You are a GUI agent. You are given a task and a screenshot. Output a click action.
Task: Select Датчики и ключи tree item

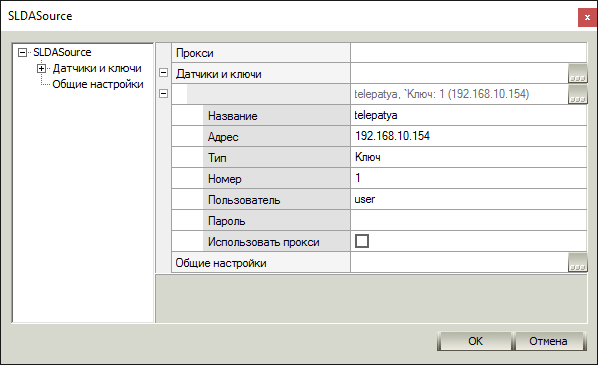97,68
